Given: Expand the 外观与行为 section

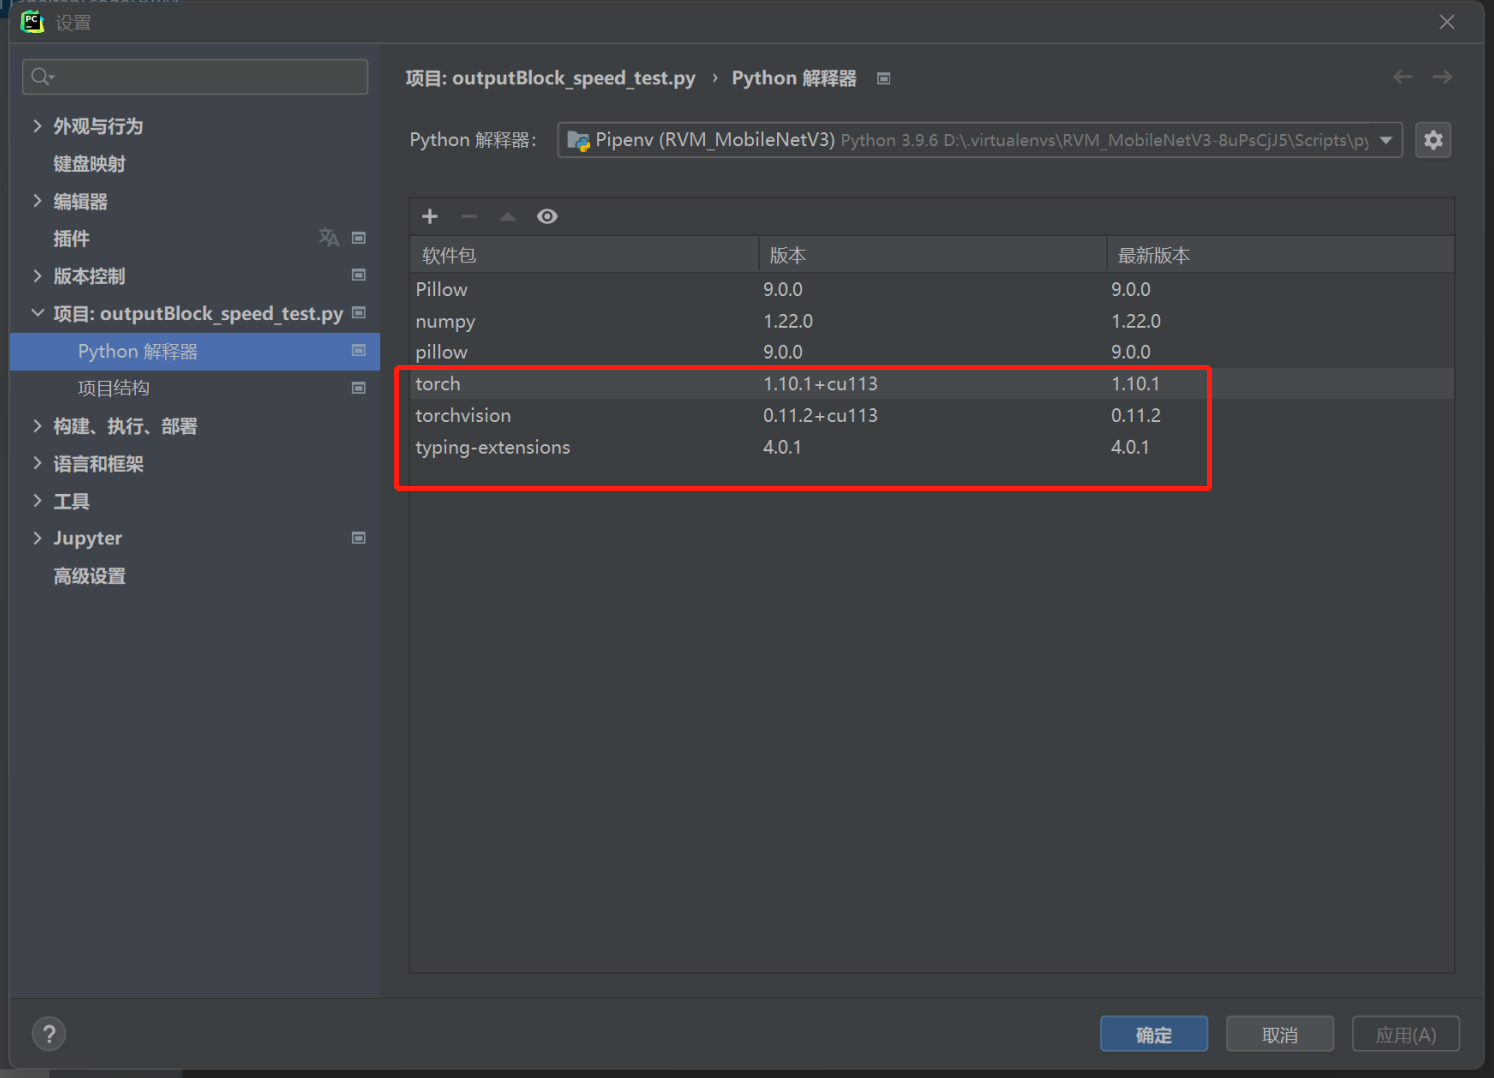Looking at the screenshot, I should pyautogui.click(x=37, y=126).
